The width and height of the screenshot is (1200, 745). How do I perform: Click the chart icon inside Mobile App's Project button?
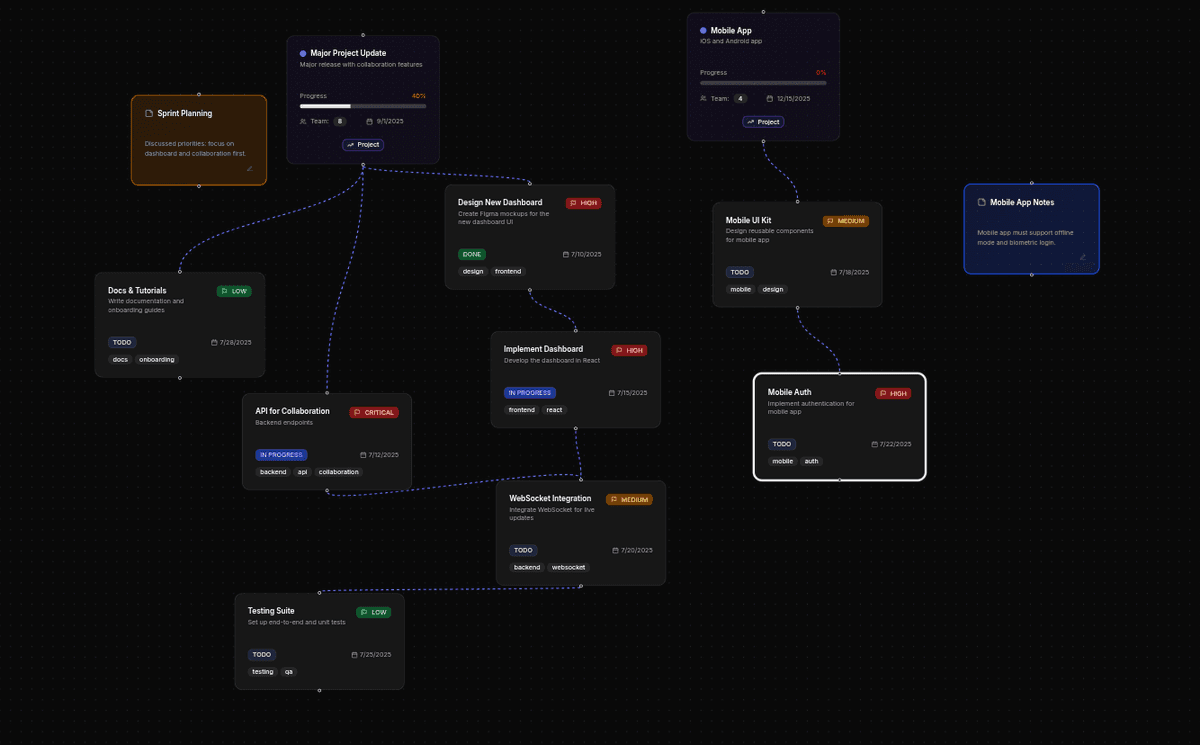[750, 121]
